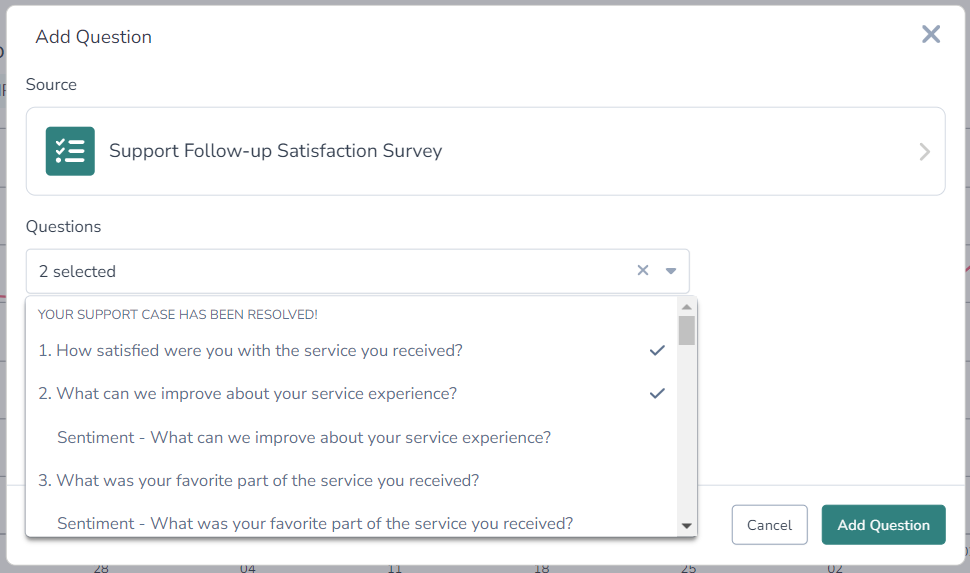Image resolution: width=970 pixels, height=573 pixels.
Task: Click the Cancel button
Action: [769, 525]
